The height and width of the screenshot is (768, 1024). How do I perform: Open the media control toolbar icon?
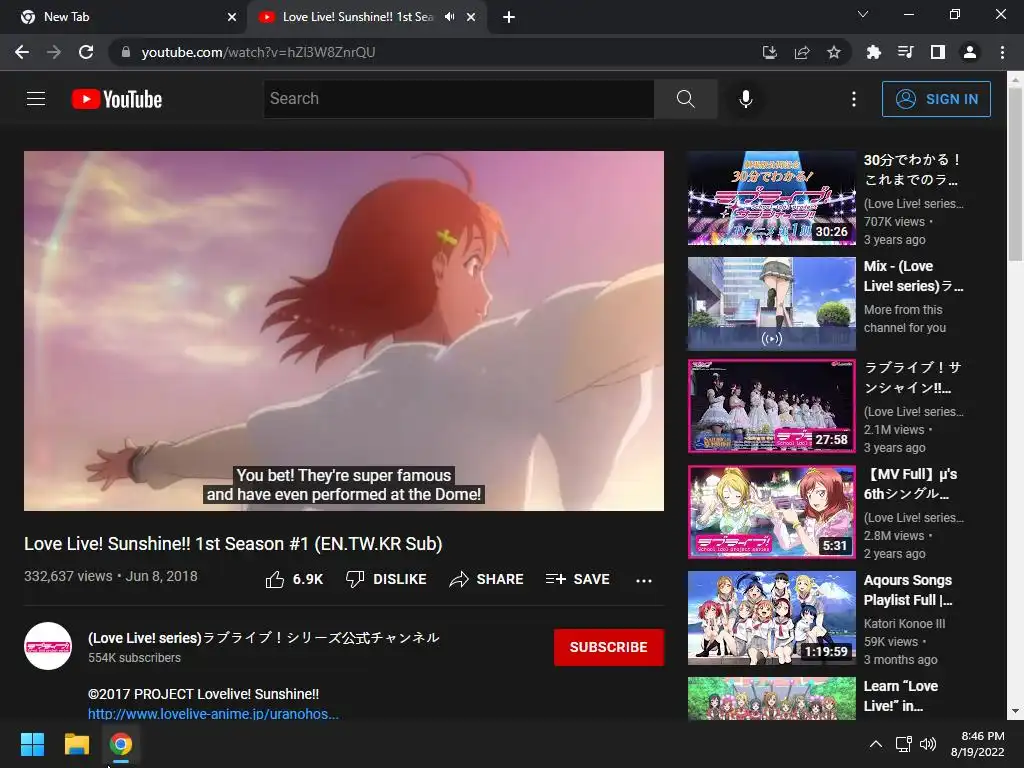(x=906, y=52)
